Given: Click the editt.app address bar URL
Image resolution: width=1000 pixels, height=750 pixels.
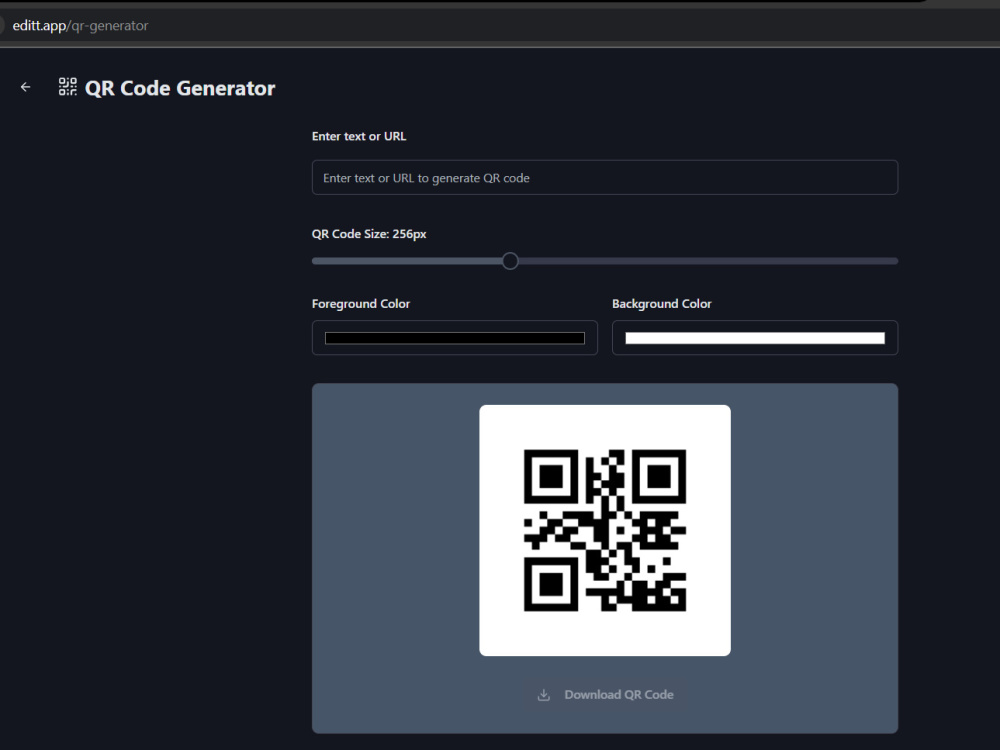Looking at the screenshot, I should click(80, 26).
